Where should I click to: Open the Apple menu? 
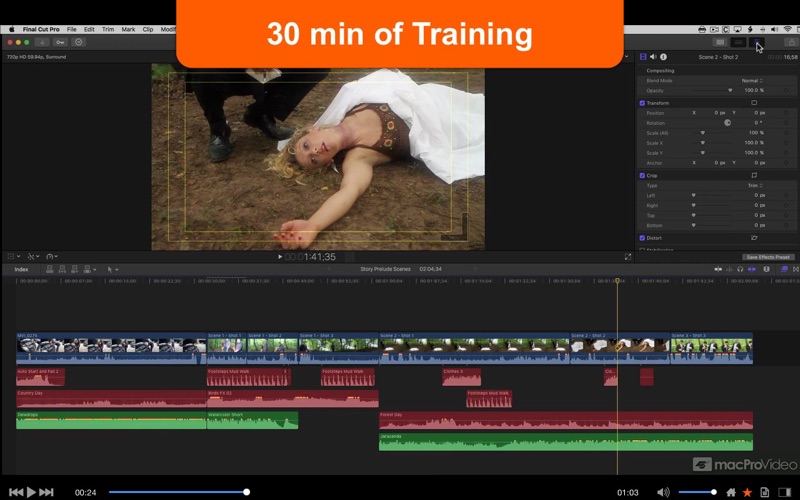coord(11,30)
